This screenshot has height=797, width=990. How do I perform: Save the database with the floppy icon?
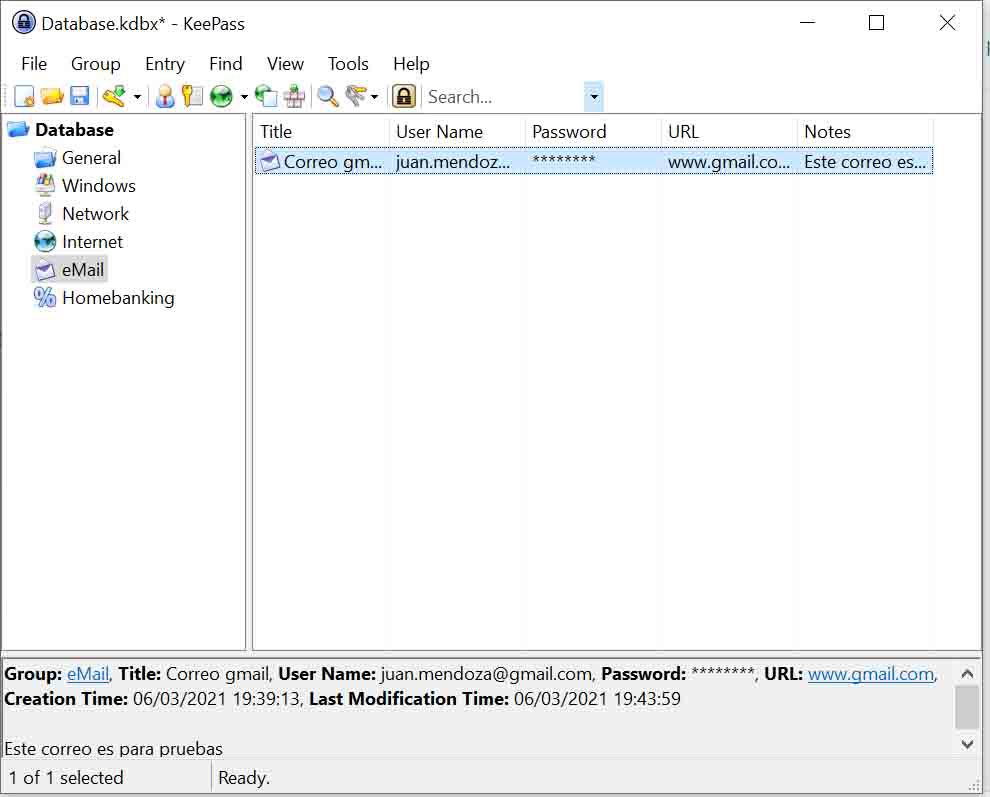click(80, 96)
